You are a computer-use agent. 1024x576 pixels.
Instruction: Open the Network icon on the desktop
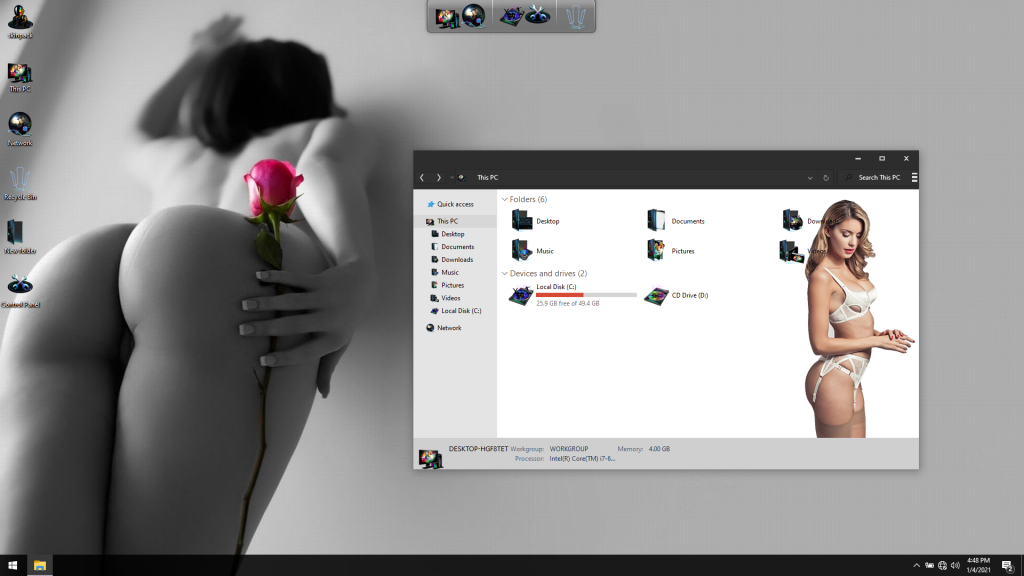pos(19,127)
